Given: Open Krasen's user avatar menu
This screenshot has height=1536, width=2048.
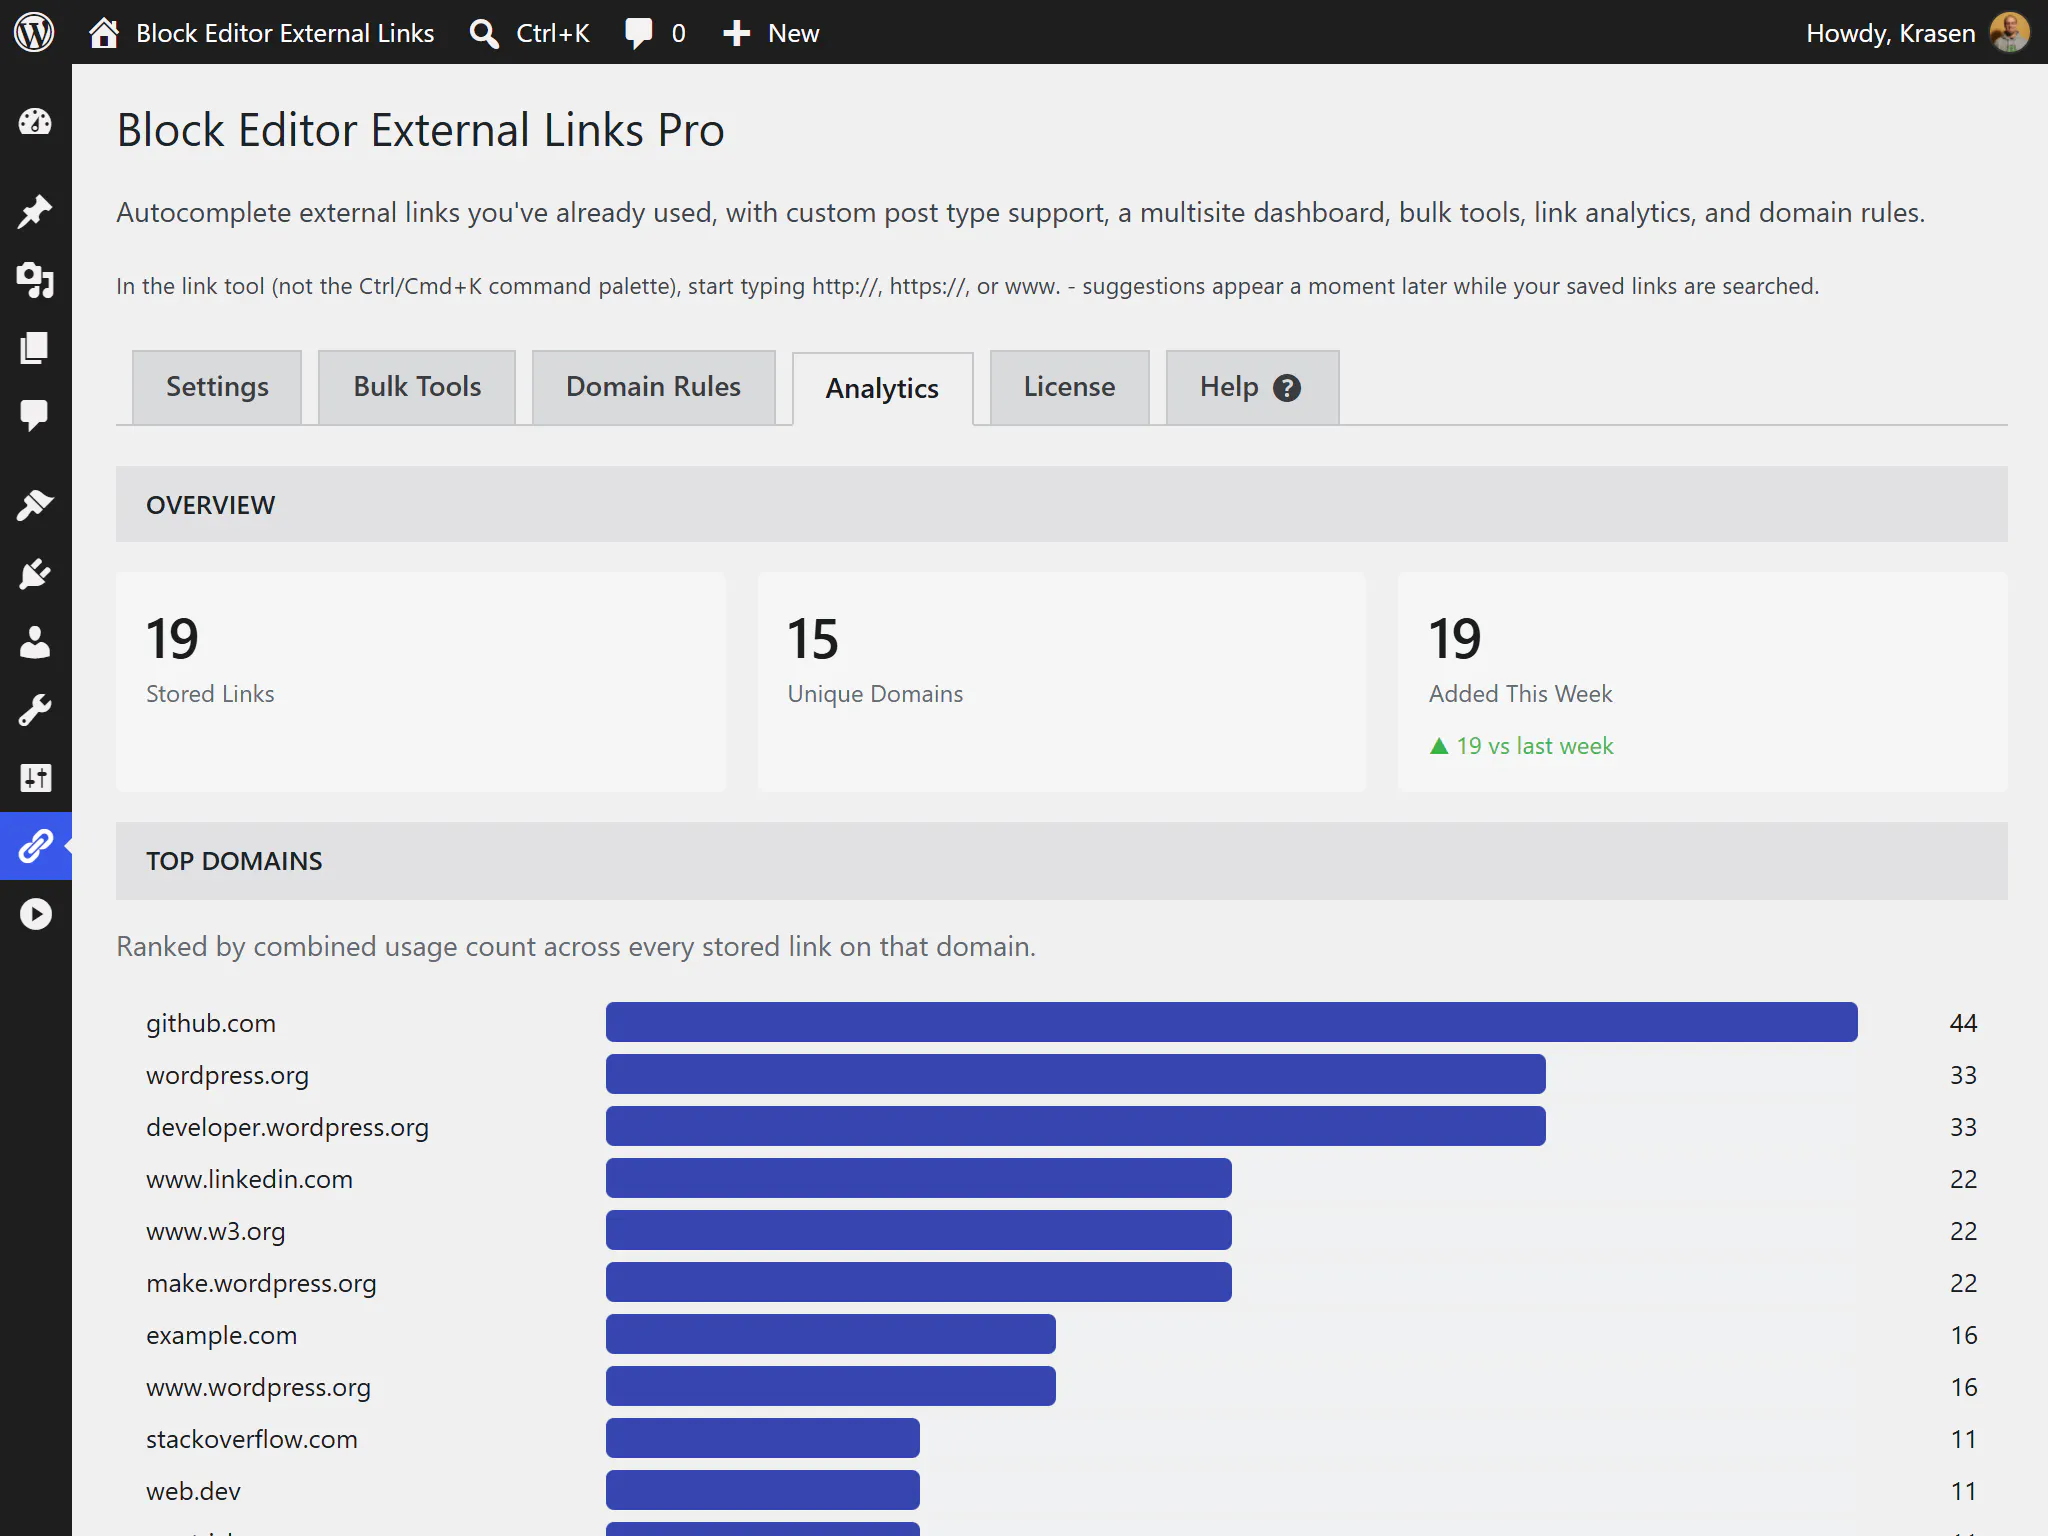Looking at the screenshot, I should [2010, 33].
